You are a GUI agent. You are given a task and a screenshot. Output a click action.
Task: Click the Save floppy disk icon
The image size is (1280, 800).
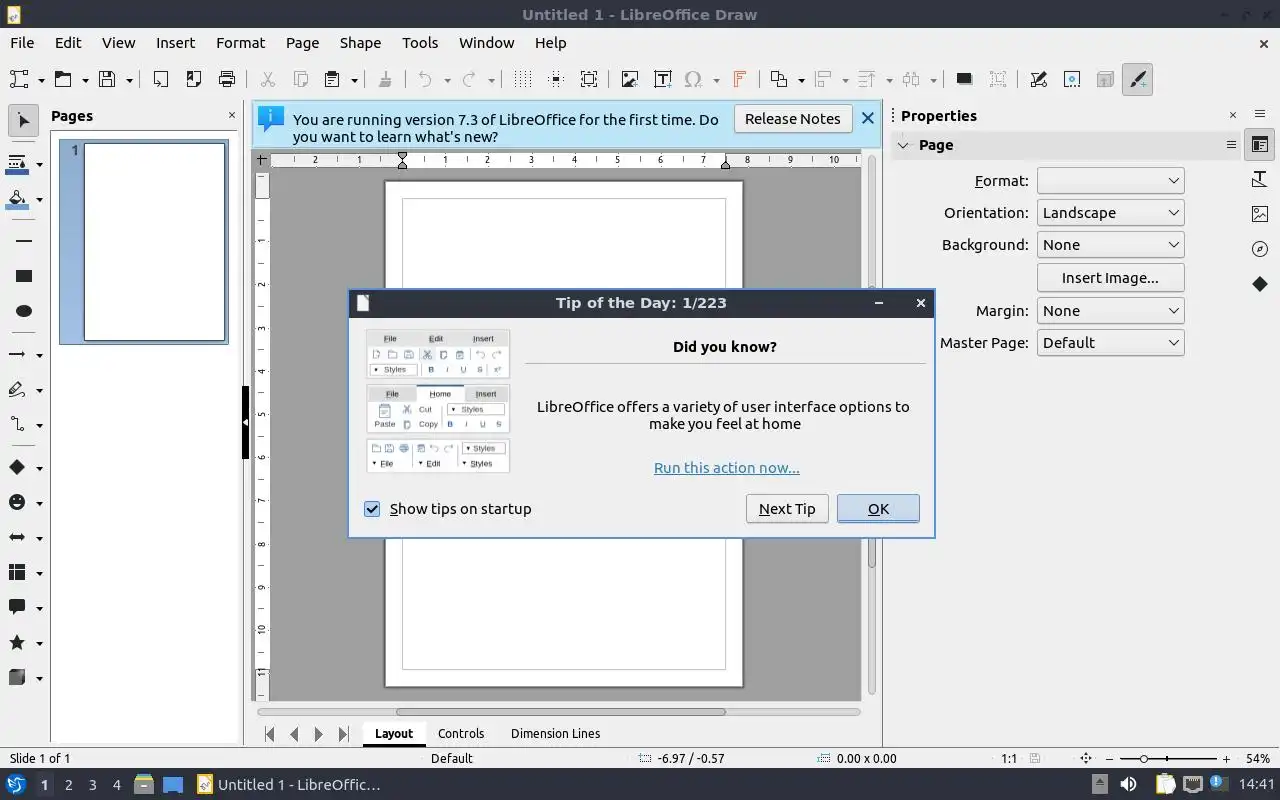(107, 79)
